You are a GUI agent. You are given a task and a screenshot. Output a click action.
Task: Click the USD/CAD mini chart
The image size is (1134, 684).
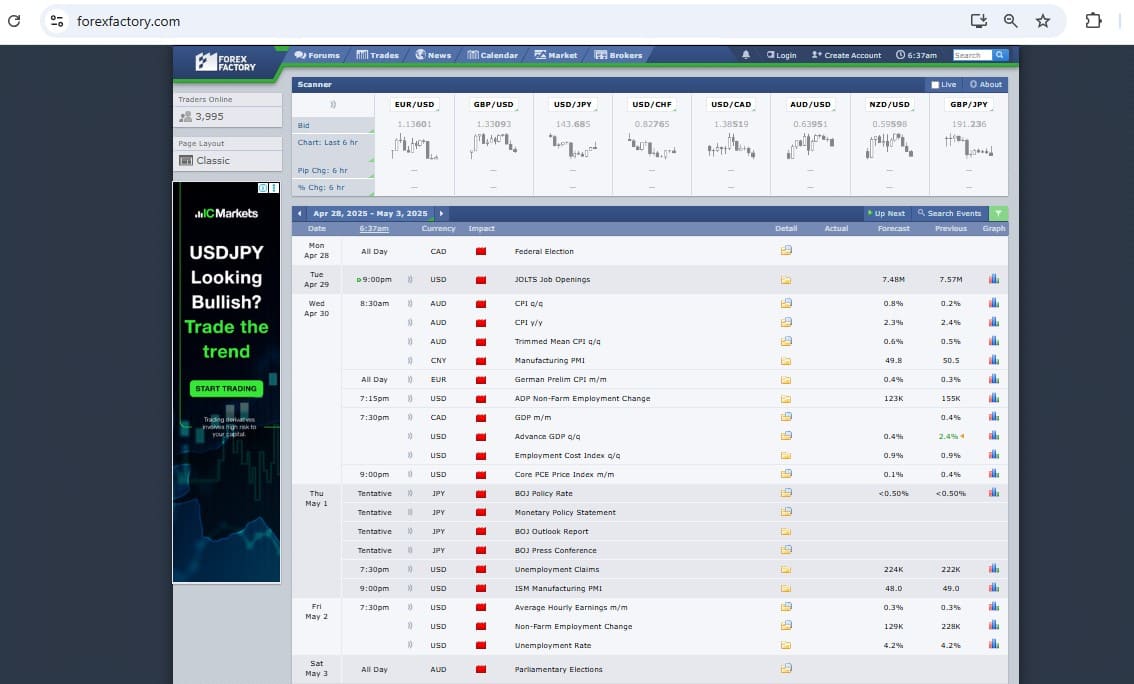731,147
